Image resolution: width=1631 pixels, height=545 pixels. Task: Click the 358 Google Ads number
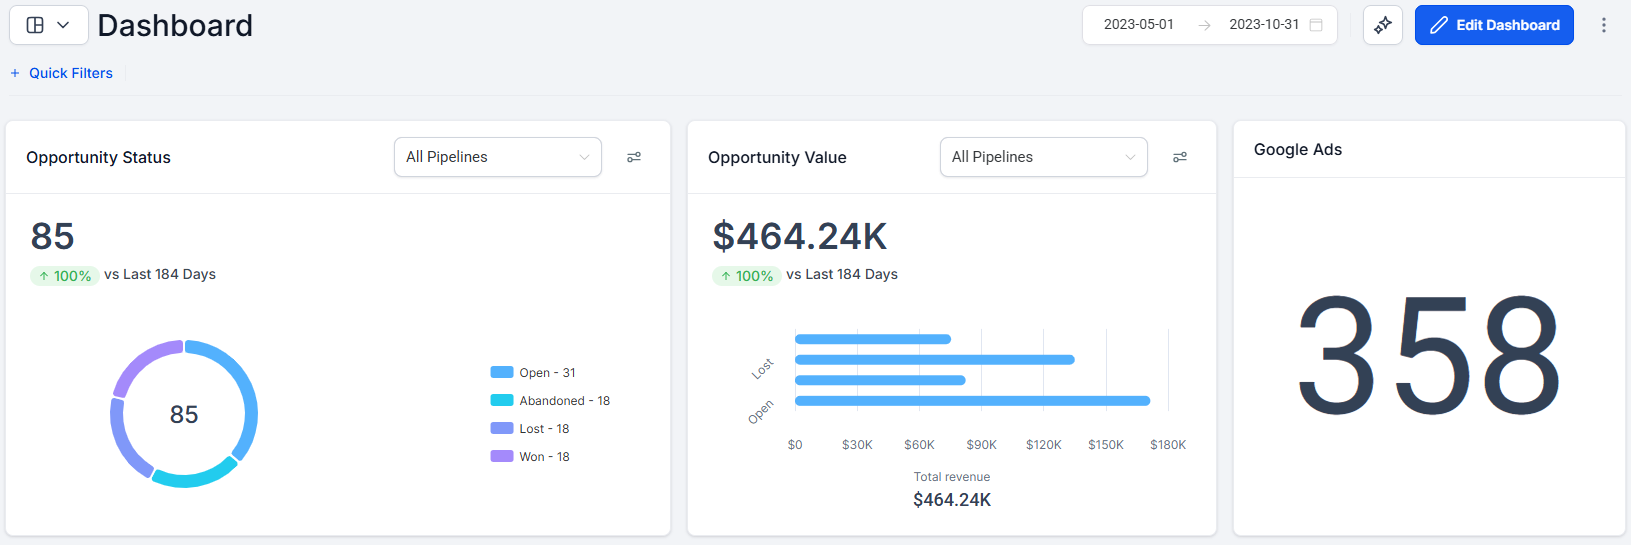point(1428,356)
